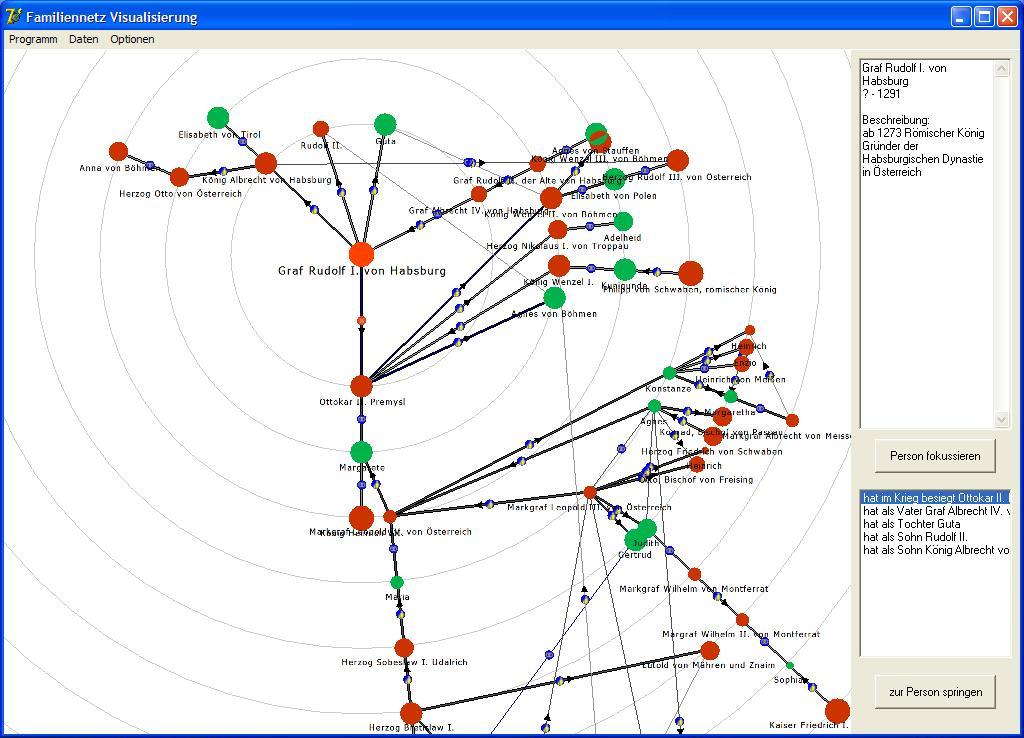
Task: Click the green Maria node
Action: tap(397, 583)
